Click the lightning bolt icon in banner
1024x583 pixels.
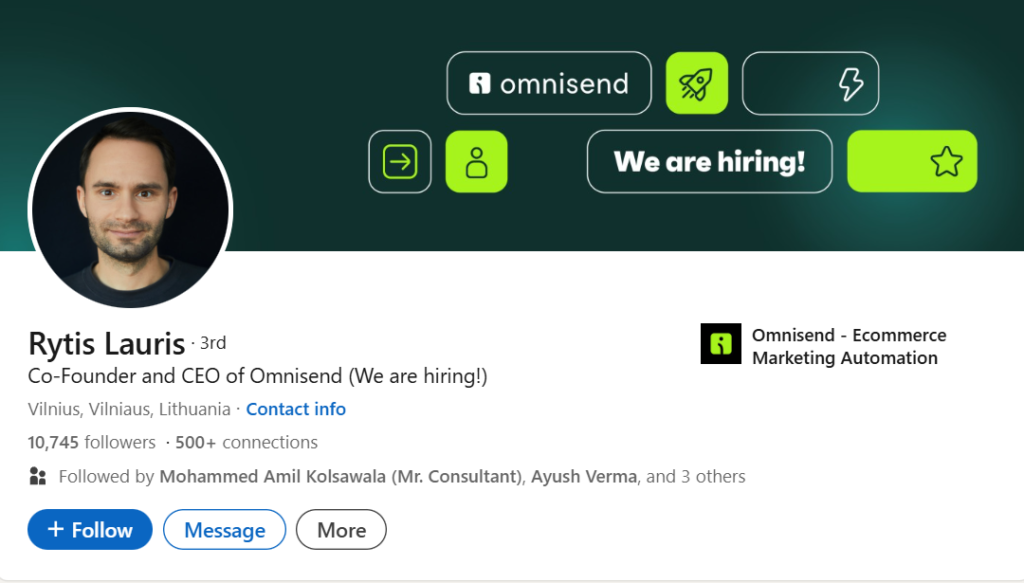tap(850, 83)
